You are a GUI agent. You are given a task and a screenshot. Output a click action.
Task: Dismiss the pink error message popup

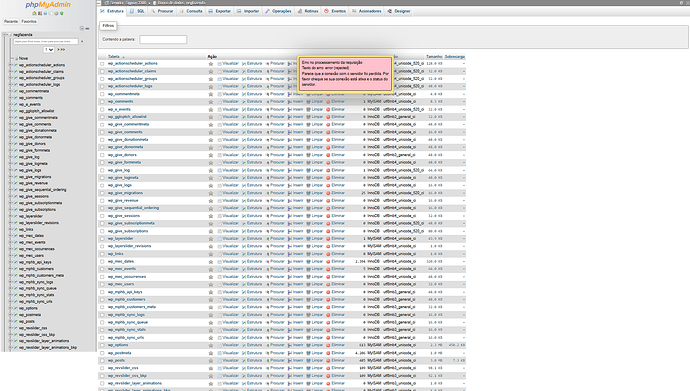[345, 74]
